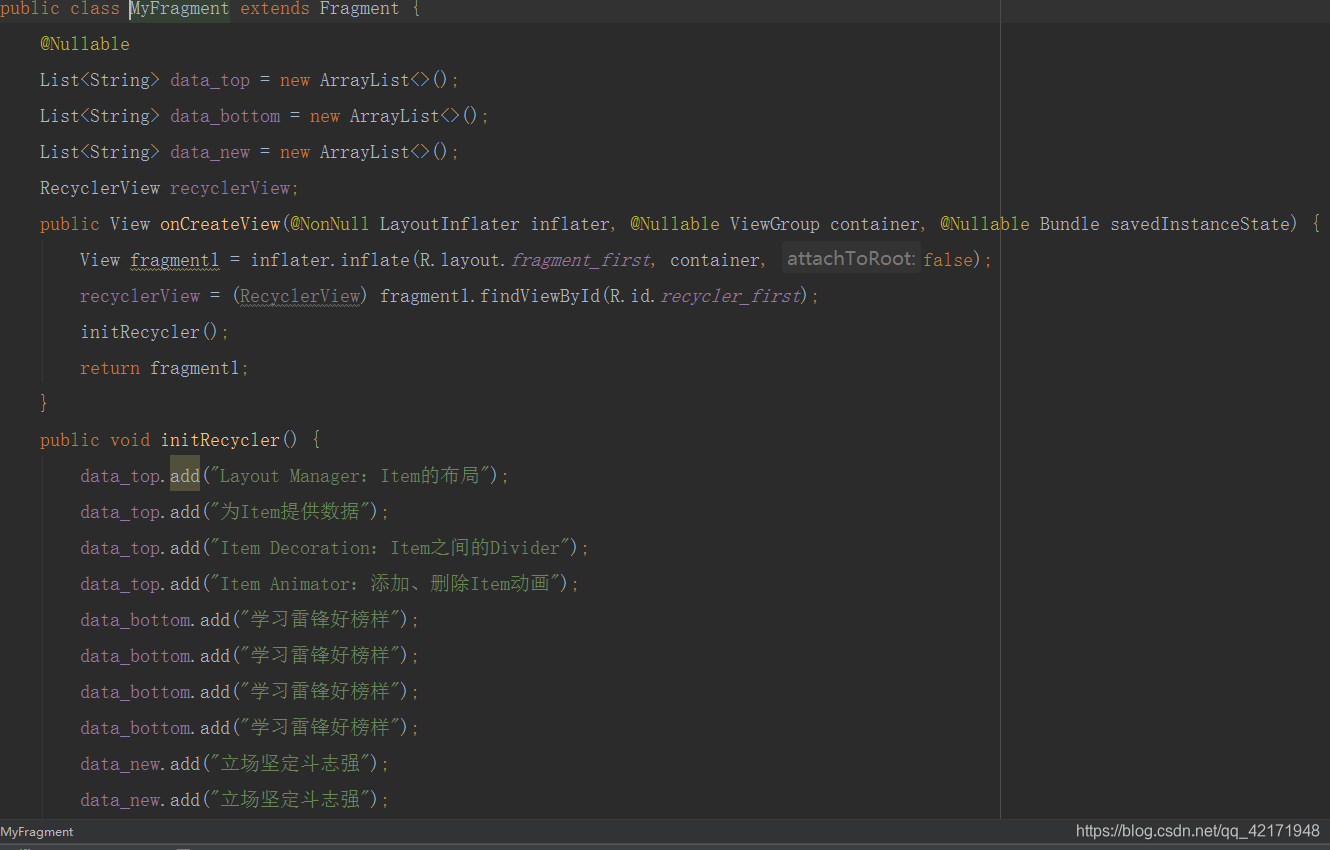The width and height of the screenshot is (1330, 850).
Task: Click the initRecycler method declaration name
Action: pyautogui.click(x=220, y=440)
